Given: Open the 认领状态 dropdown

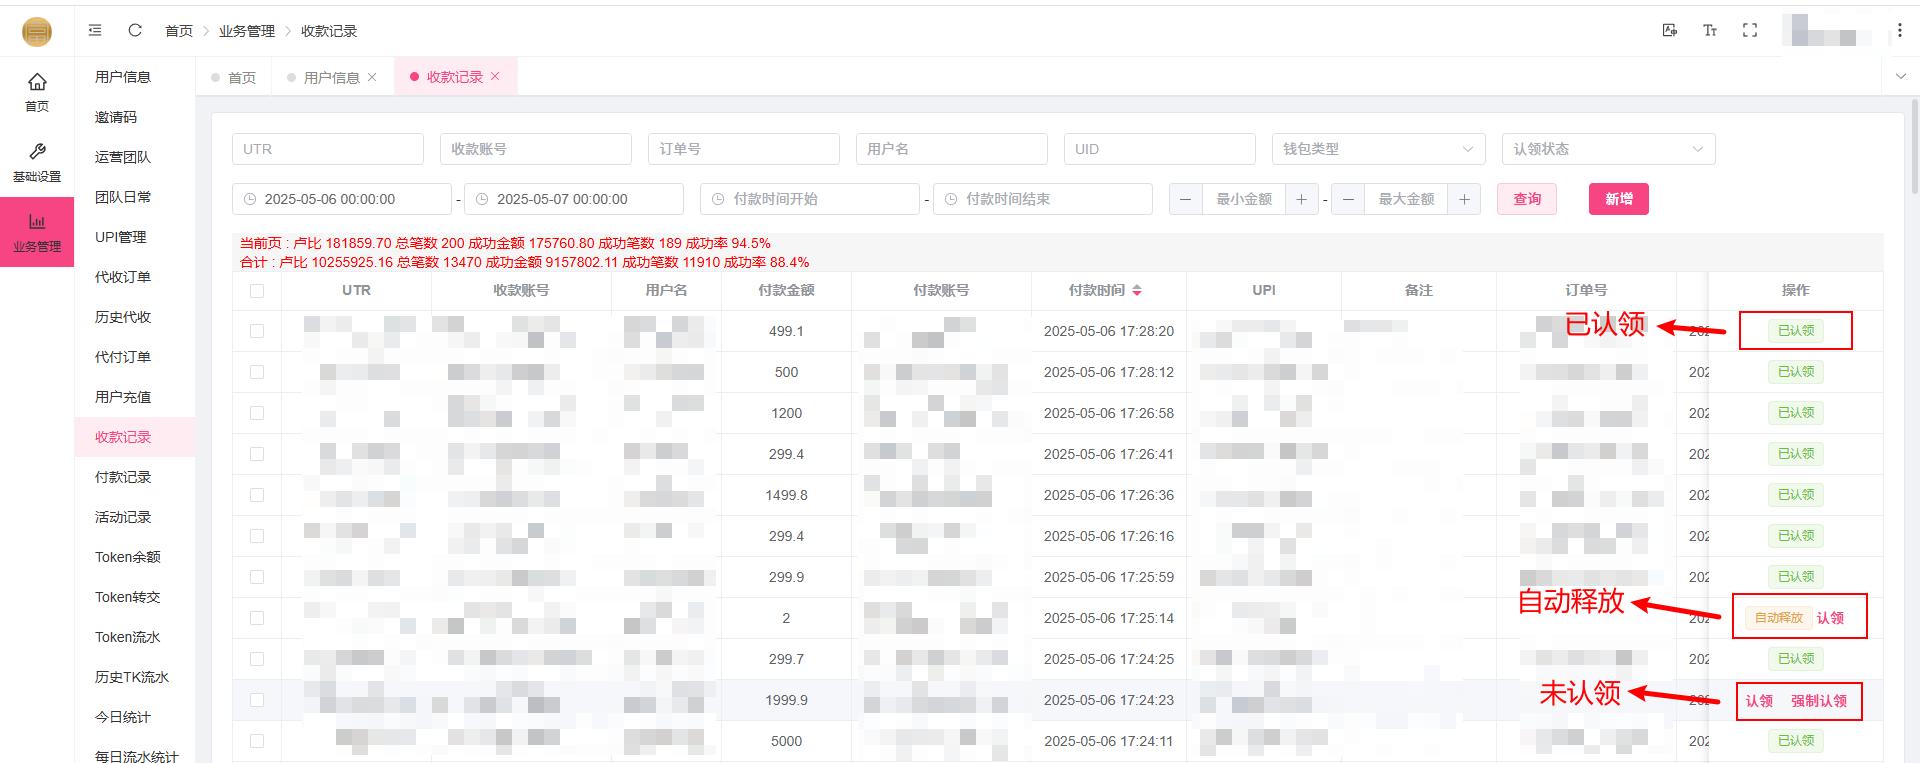Looking at the screenshot, I should point(1607,149).
